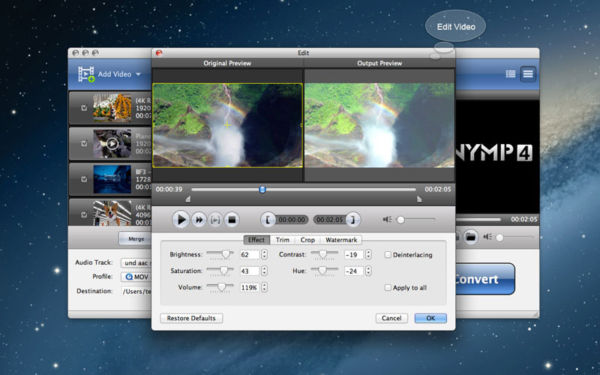Uncheck the blue night video row checkbox

click(x=84, y=179)
